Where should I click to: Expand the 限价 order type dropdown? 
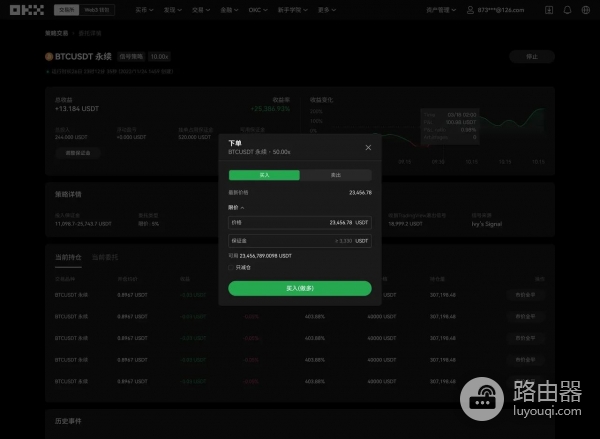pos(236,207)
